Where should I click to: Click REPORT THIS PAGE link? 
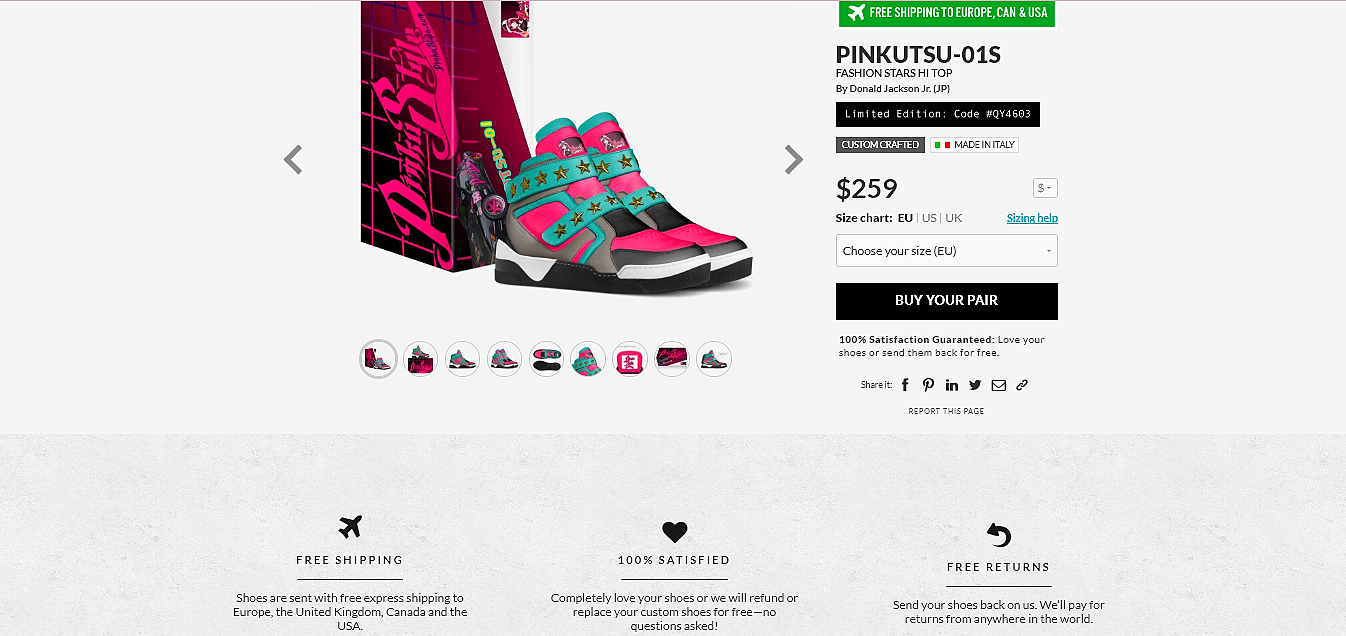(x=946, y=411)
